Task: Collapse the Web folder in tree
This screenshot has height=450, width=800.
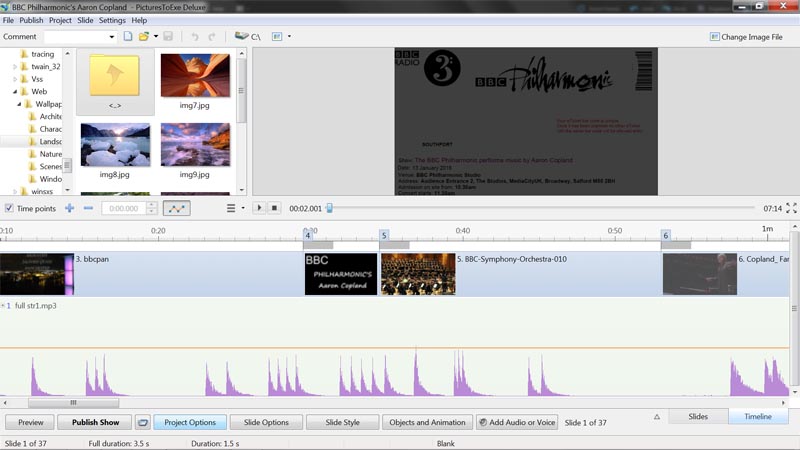Action: pos(15,91)
